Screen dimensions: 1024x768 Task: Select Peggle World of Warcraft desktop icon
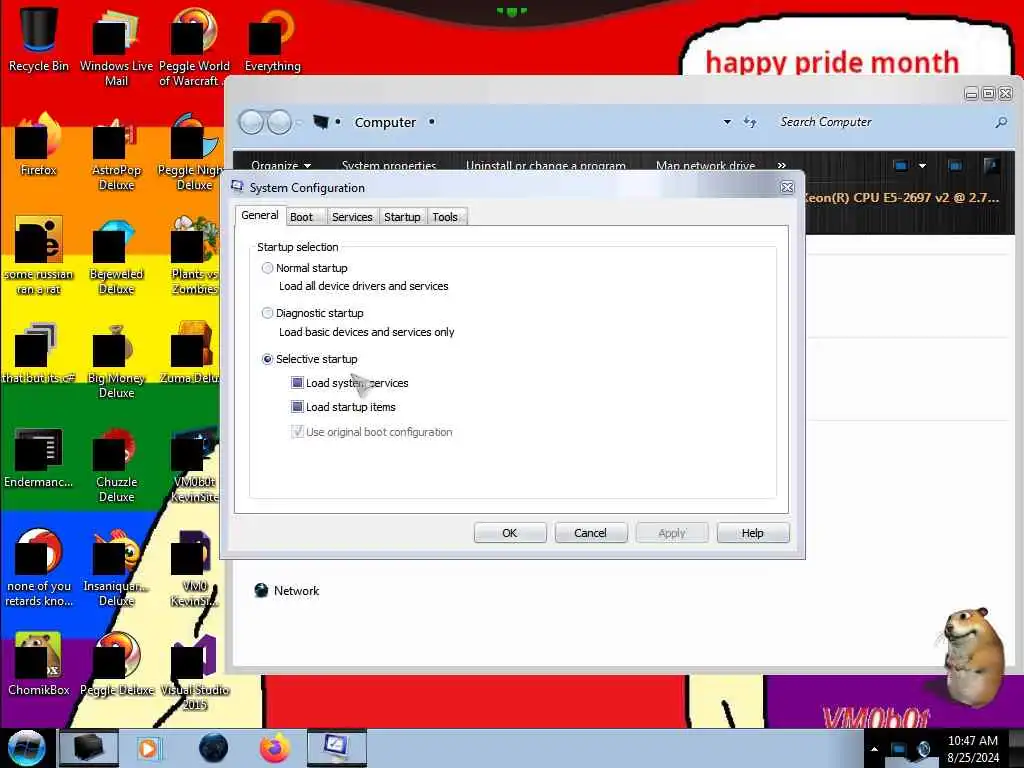[194, 48]
